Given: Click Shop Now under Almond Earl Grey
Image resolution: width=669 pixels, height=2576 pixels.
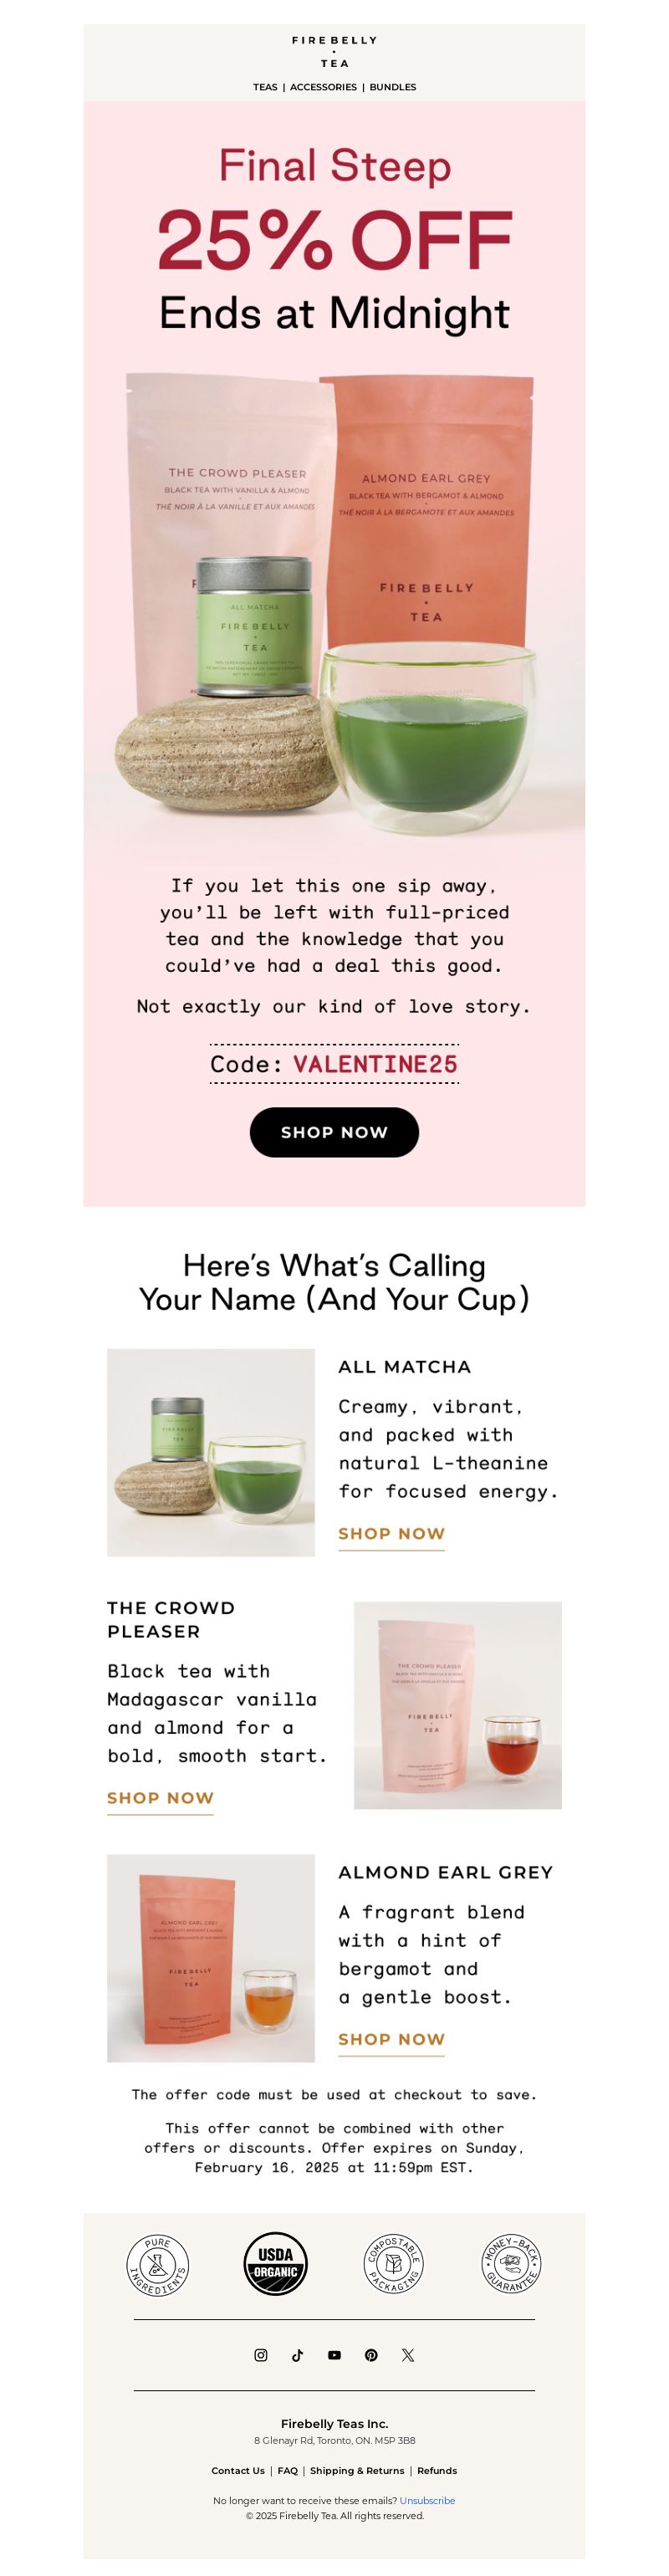Looking at the screenshot, I should click(391, 2039).
